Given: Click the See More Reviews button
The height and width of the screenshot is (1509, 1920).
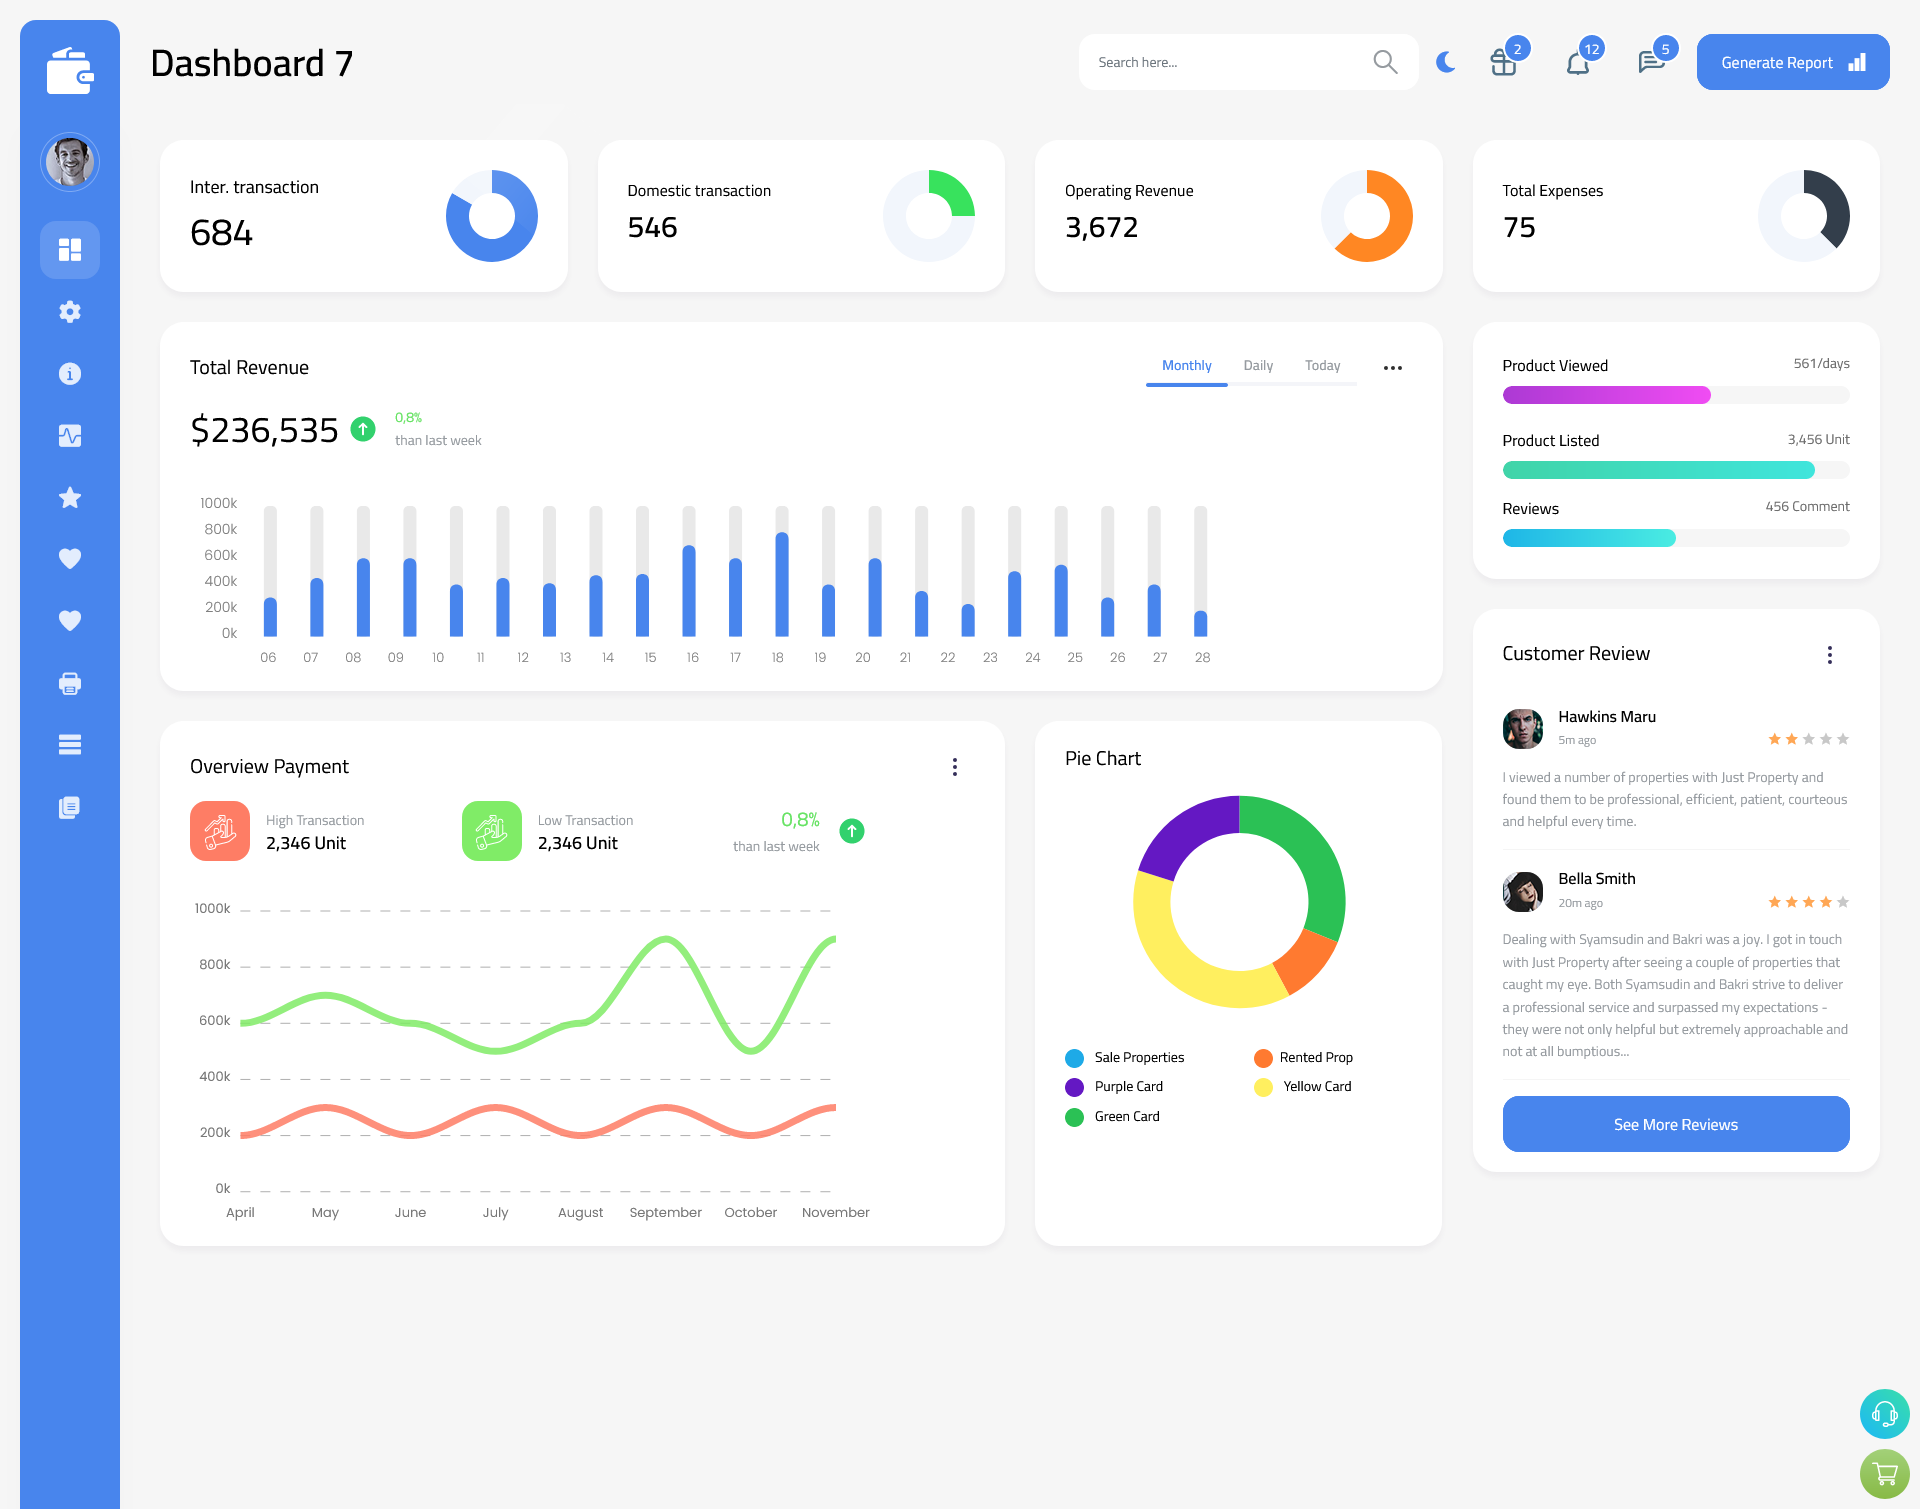Looking at the screenshot, I should click(1675, 1122).
